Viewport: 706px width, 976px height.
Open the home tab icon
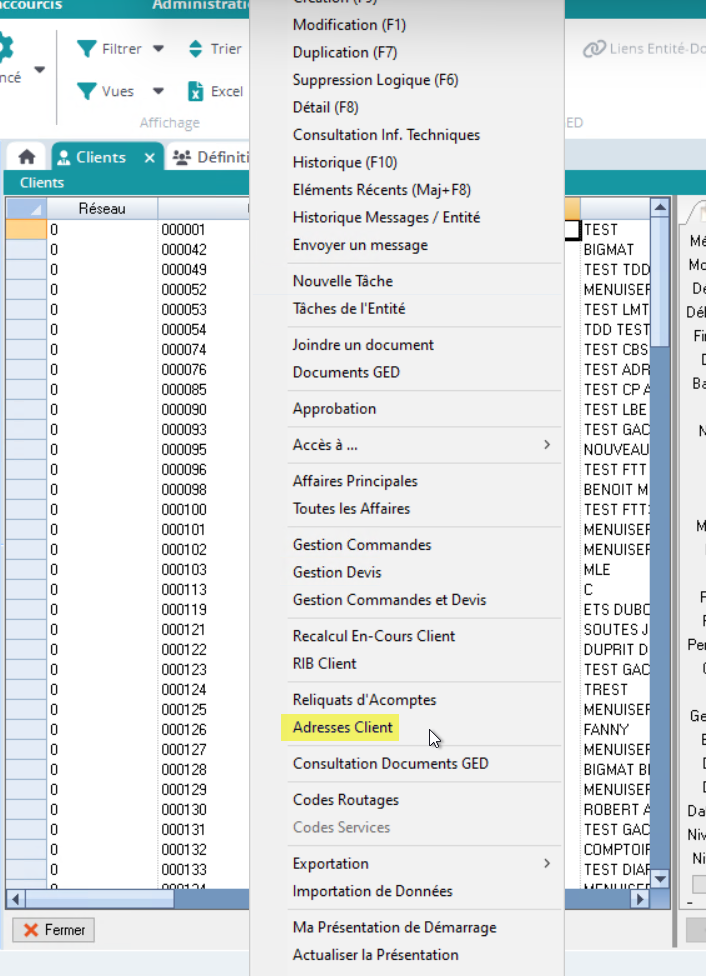point(27,157)
